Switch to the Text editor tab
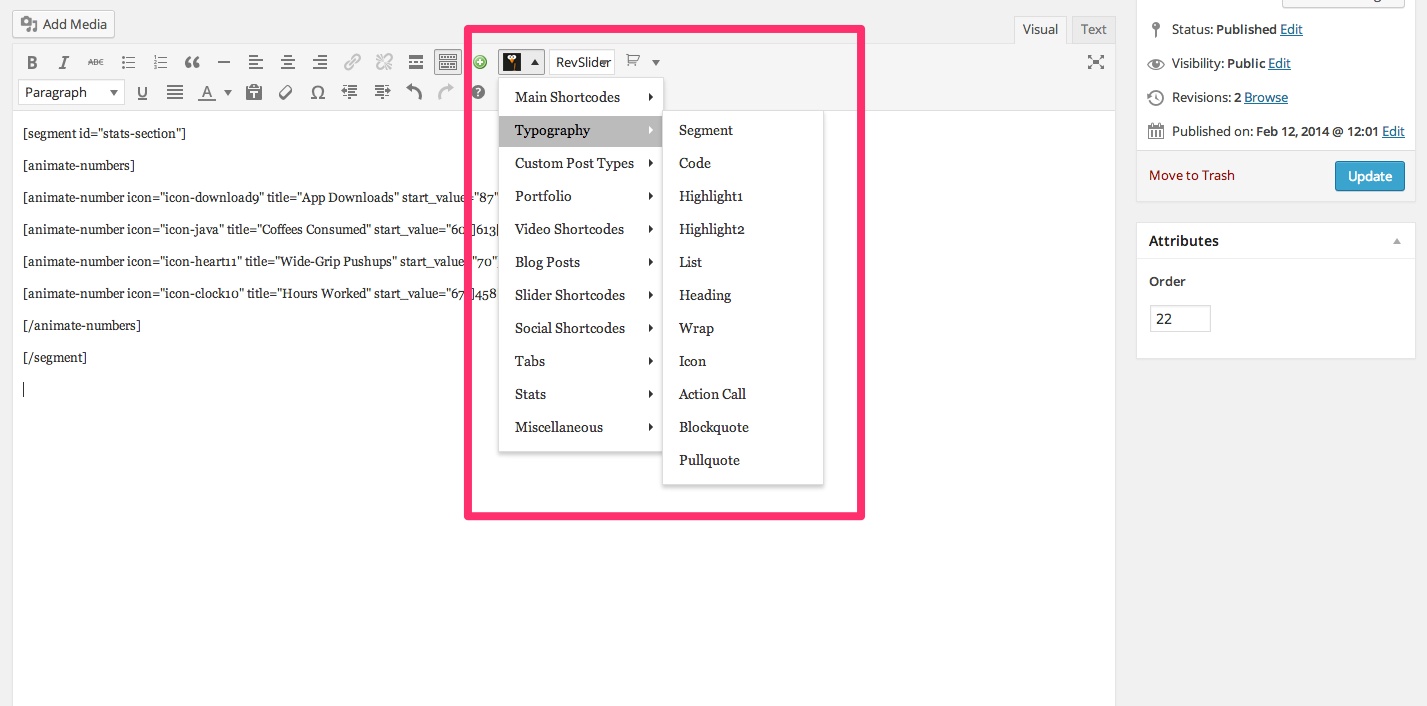Viewport: 1427px width, 706px height. pyautogui.click(x=1092, y=29)
